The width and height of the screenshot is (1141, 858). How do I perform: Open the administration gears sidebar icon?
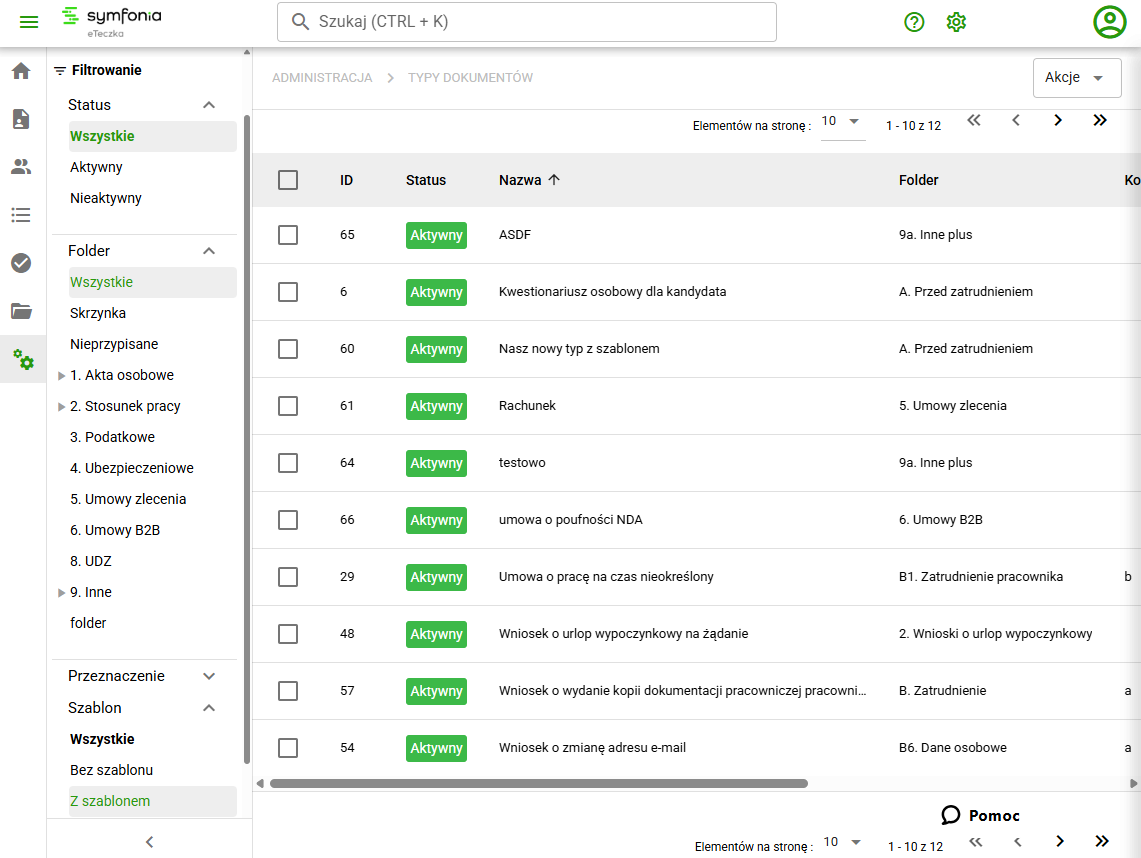pos(23,359)
